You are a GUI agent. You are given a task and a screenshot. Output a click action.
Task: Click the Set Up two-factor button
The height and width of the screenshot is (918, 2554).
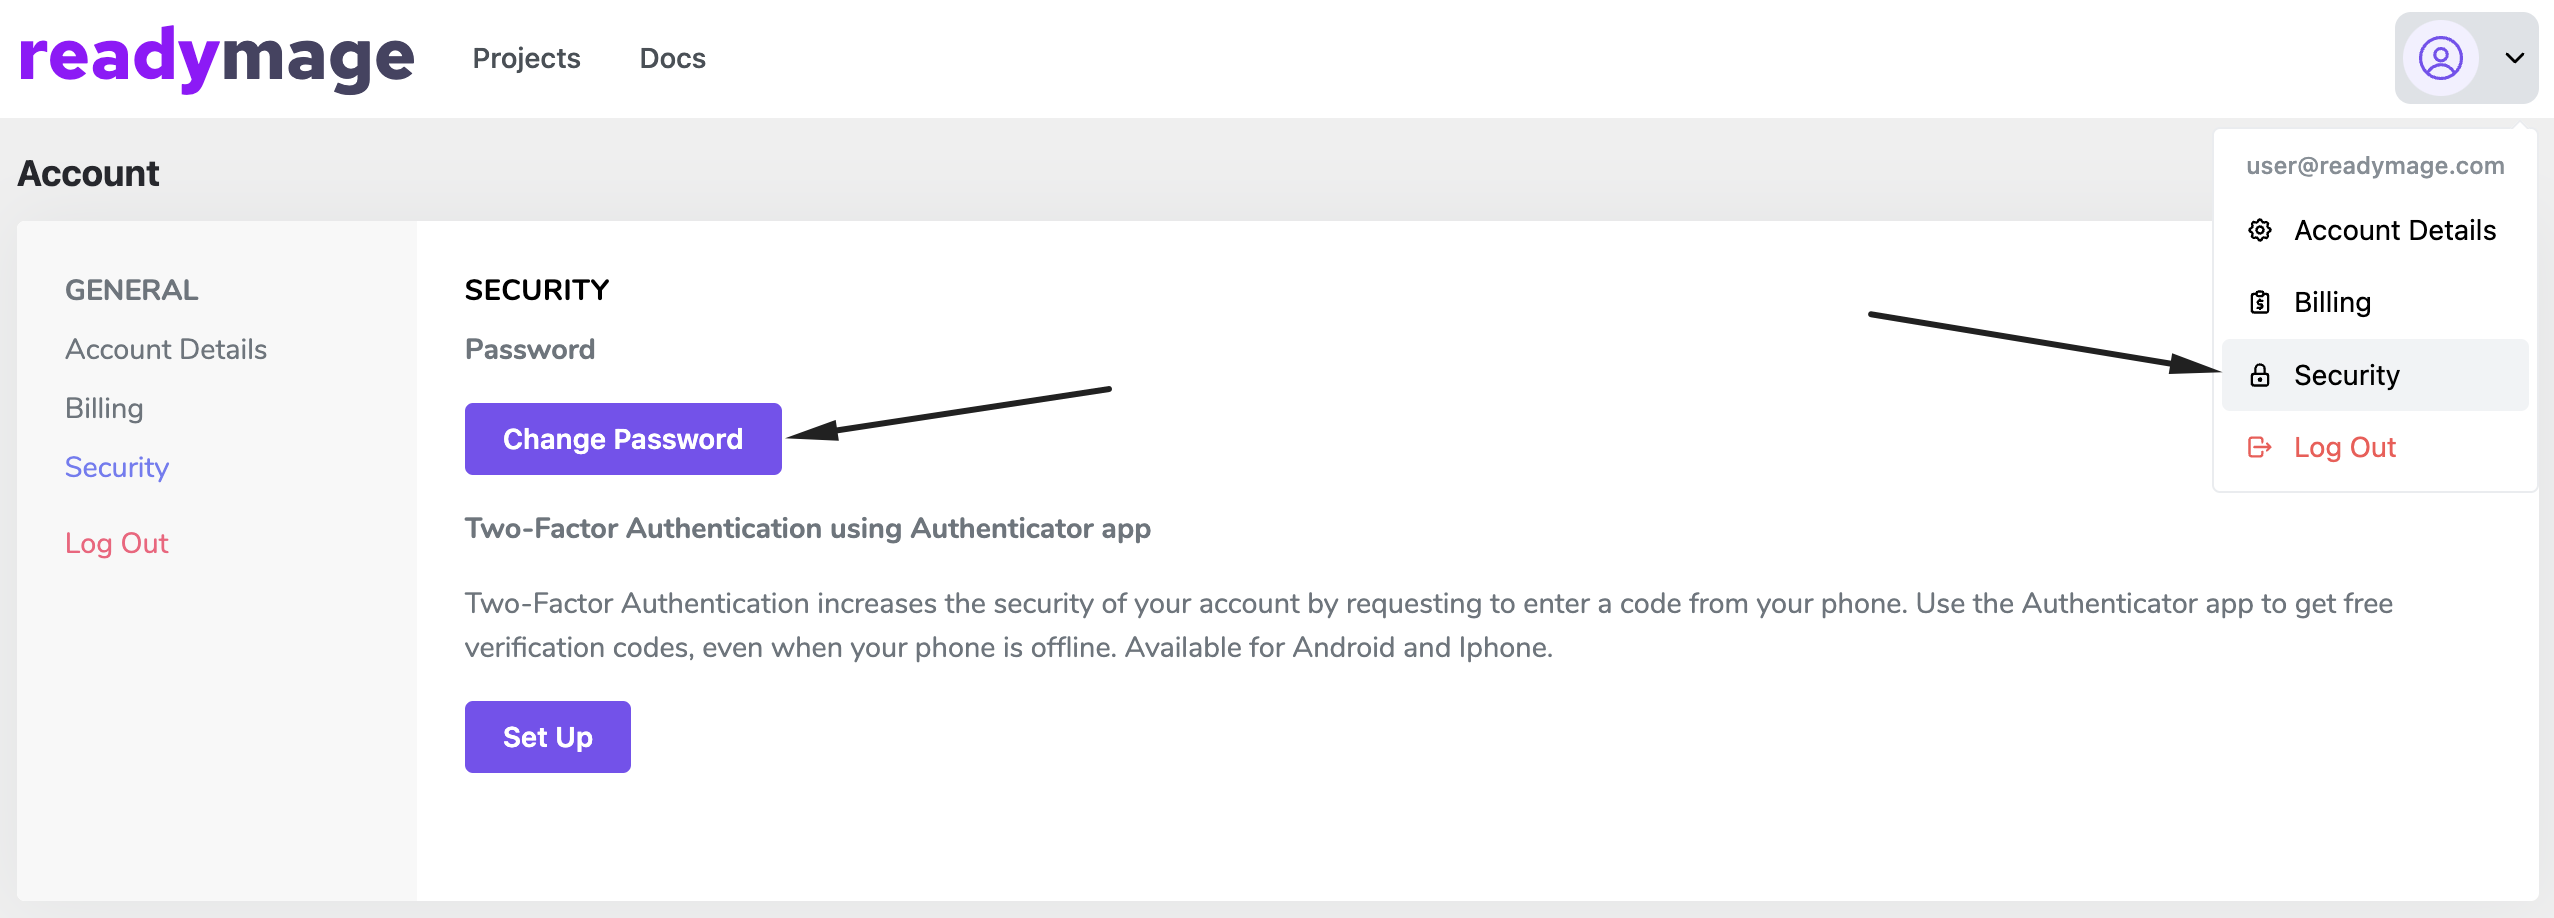pyautogui.click(x=547, y=737)
